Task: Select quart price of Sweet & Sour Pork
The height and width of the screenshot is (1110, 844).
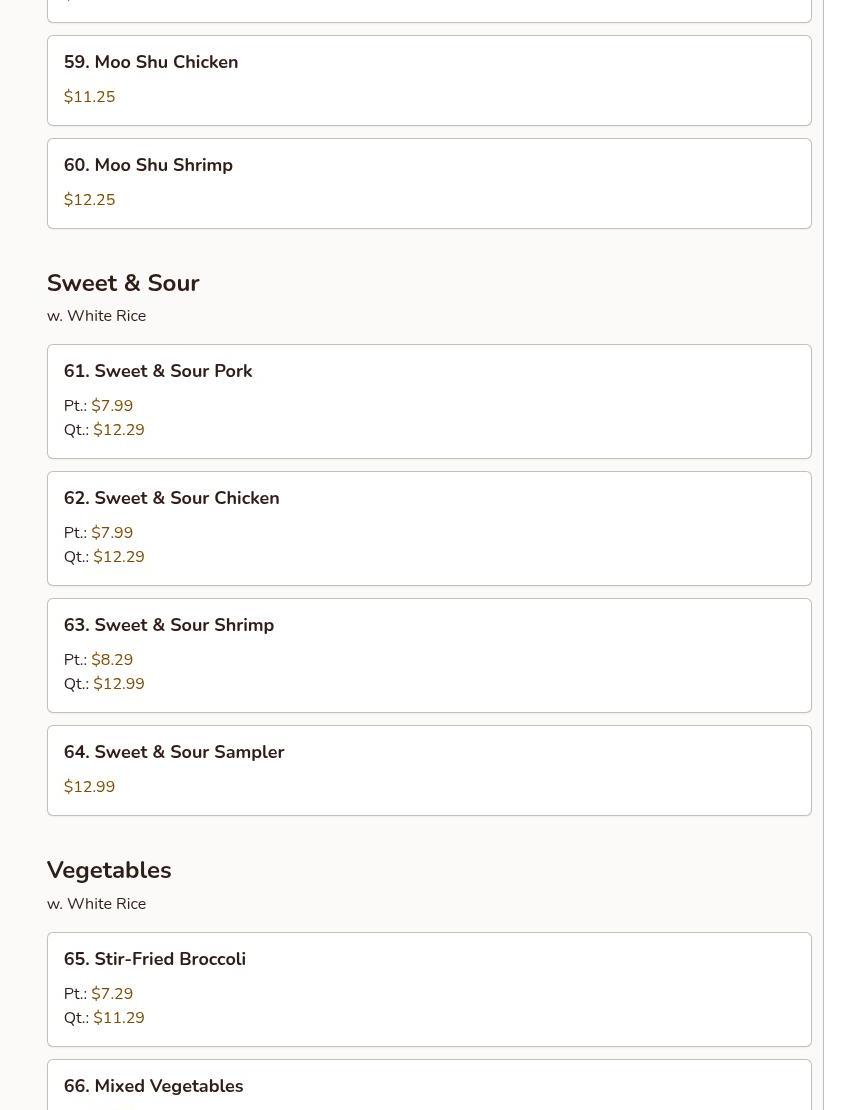Action: pos(119,430)
